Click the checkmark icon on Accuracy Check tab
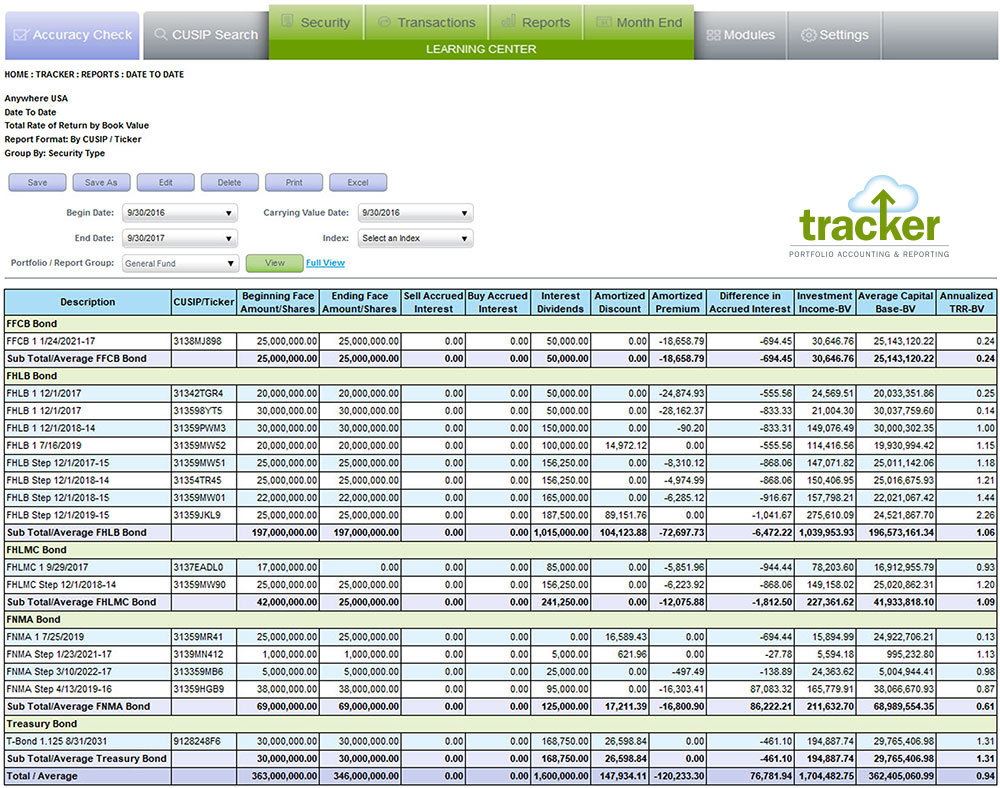Viewport: 1000px width, 788px height. (21, 35)
